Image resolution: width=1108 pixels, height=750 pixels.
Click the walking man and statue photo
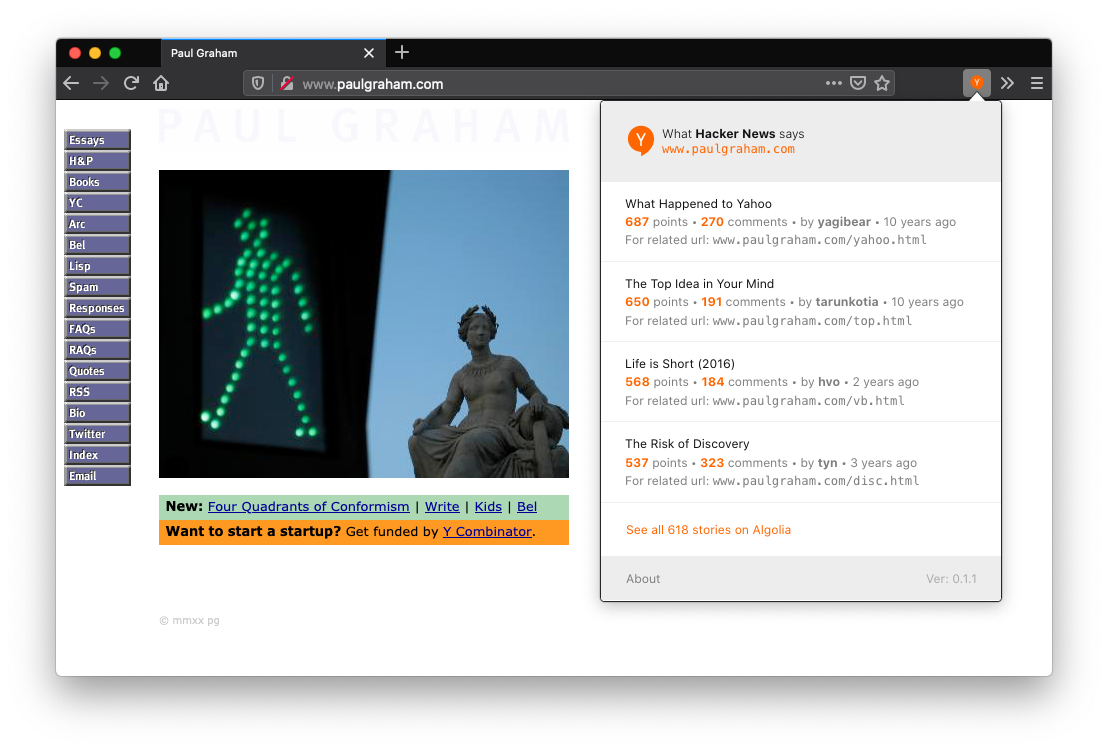(364, 324)
